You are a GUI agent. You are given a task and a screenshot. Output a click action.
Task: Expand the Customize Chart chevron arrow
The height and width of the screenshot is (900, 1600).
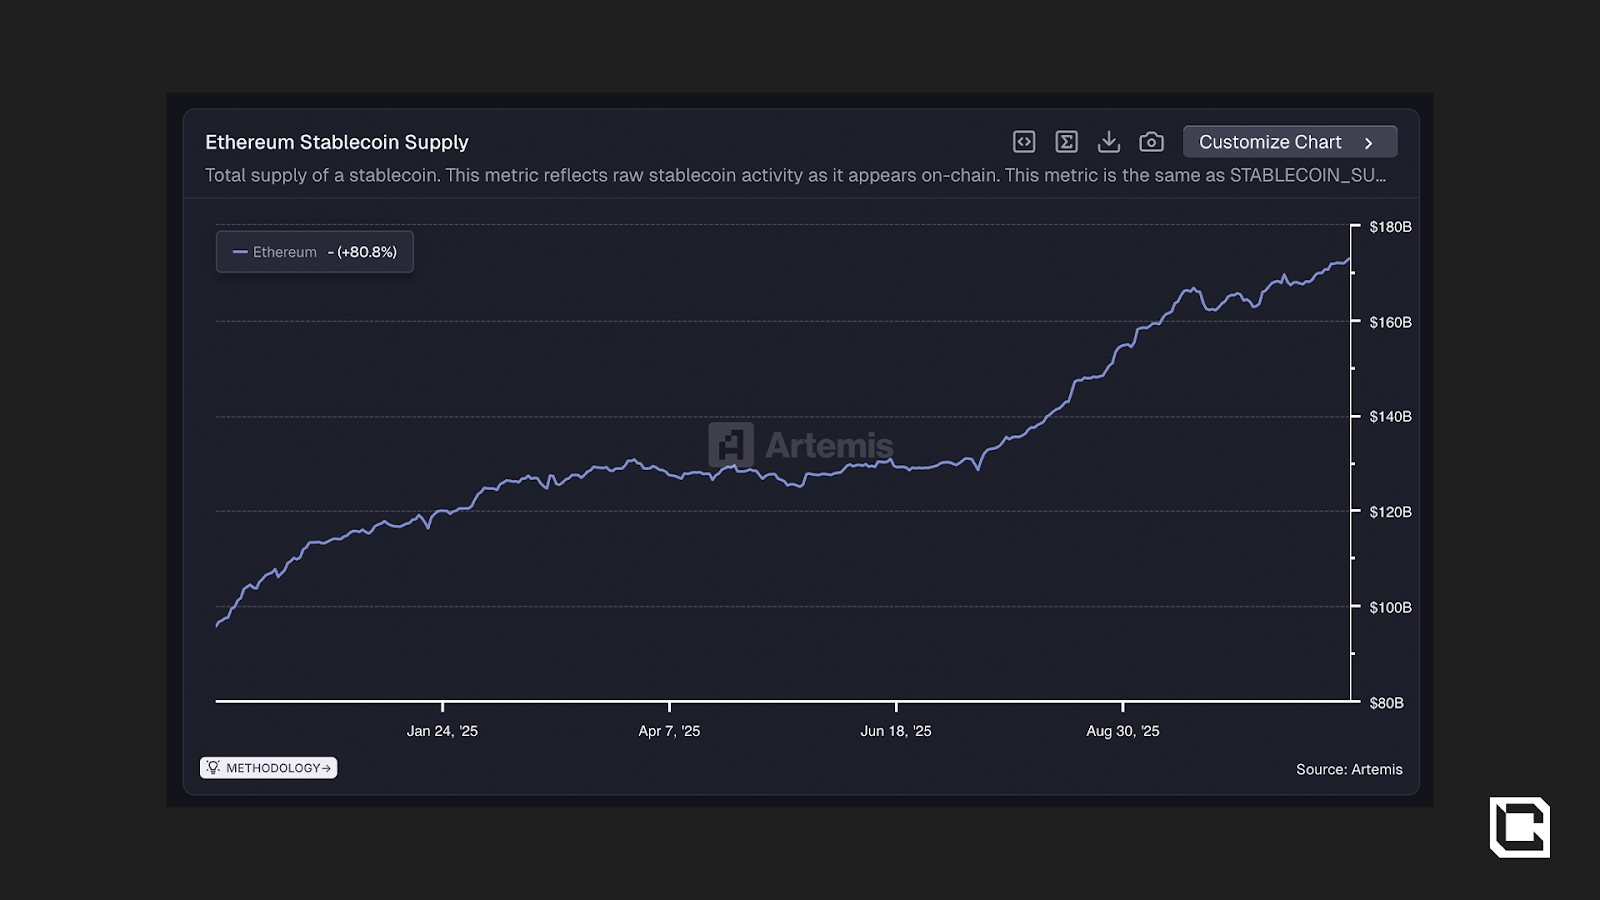[x=1369, y=143]
